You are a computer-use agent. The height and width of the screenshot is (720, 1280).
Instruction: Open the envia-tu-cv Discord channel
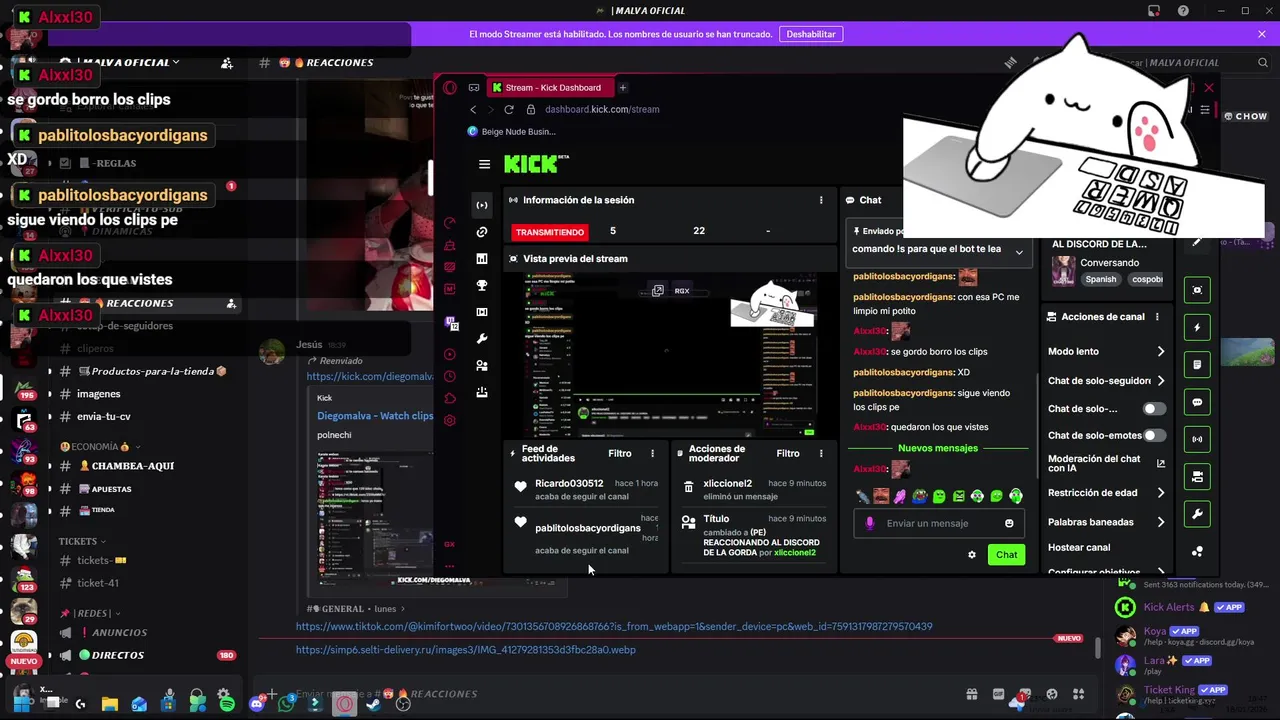[104, 416]
